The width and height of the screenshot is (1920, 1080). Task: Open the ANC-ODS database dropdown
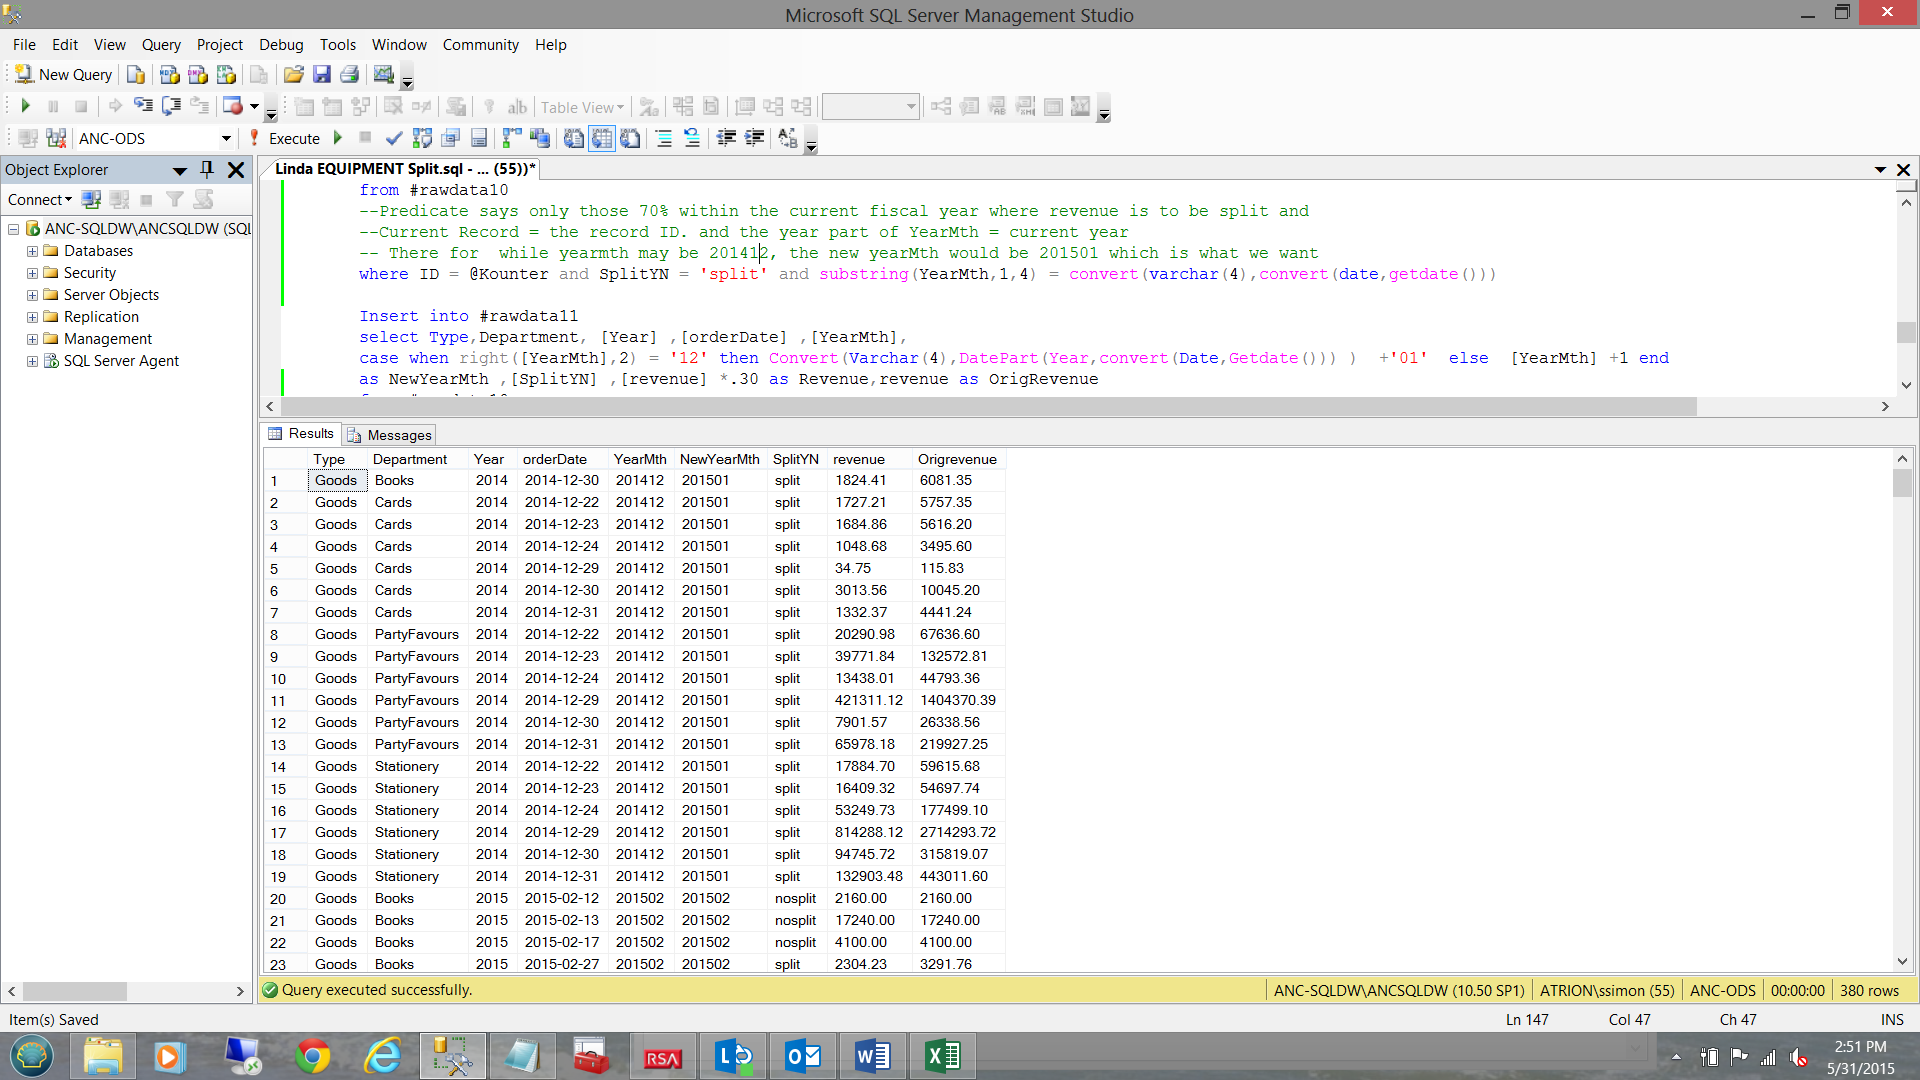pyautogui.click(x=226, y=139)
